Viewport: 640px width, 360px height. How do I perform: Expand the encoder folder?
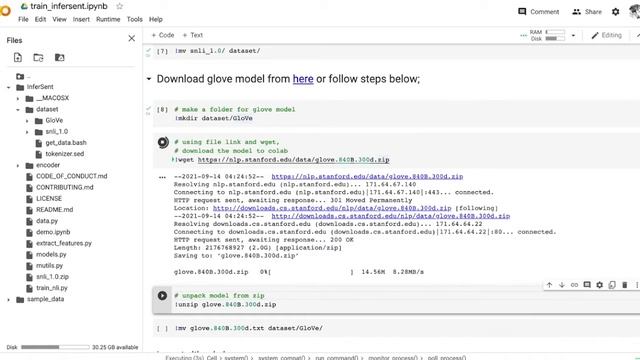coord(18,165)
